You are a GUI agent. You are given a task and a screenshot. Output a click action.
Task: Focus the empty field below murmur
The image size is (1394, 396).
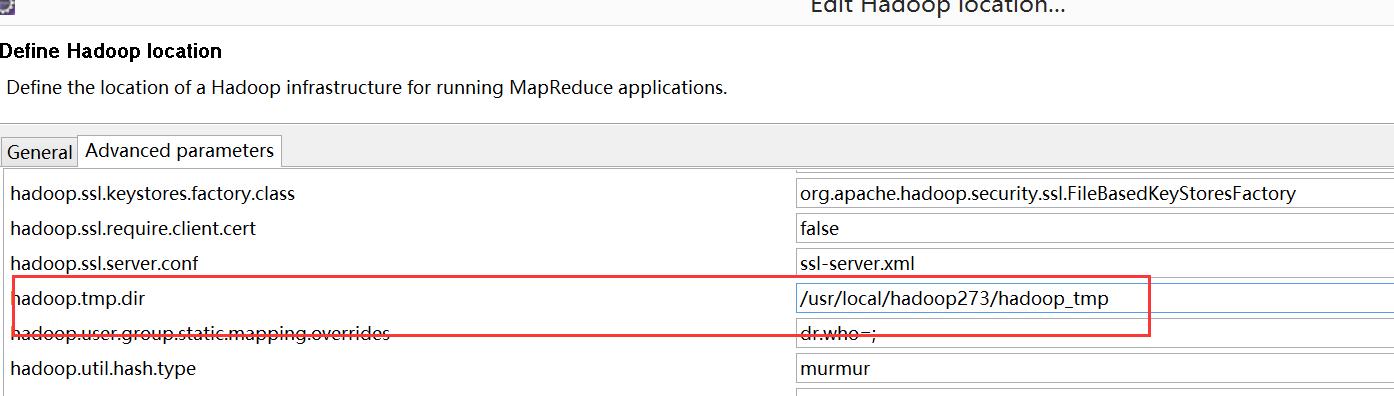coord(1095,392)
